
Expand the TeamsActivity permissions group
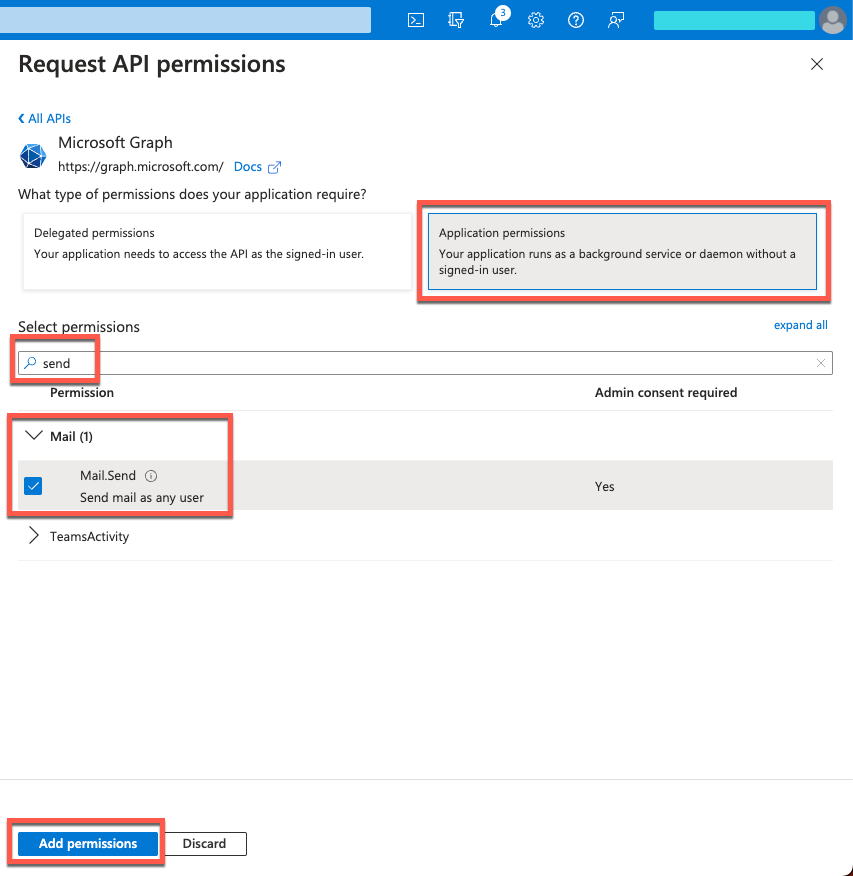click(33, 536)
